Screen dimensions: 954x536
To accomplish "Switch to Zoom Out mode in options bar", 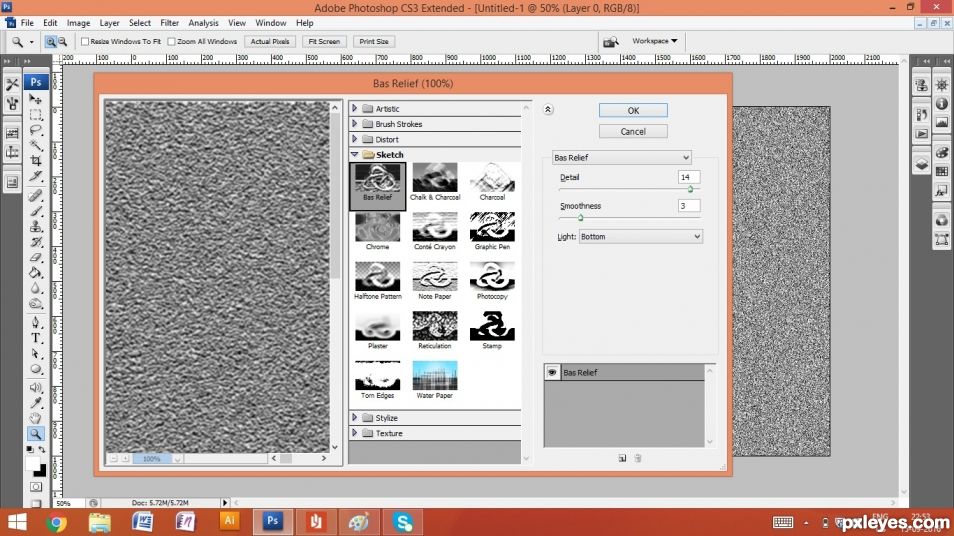I will (62, 41).
